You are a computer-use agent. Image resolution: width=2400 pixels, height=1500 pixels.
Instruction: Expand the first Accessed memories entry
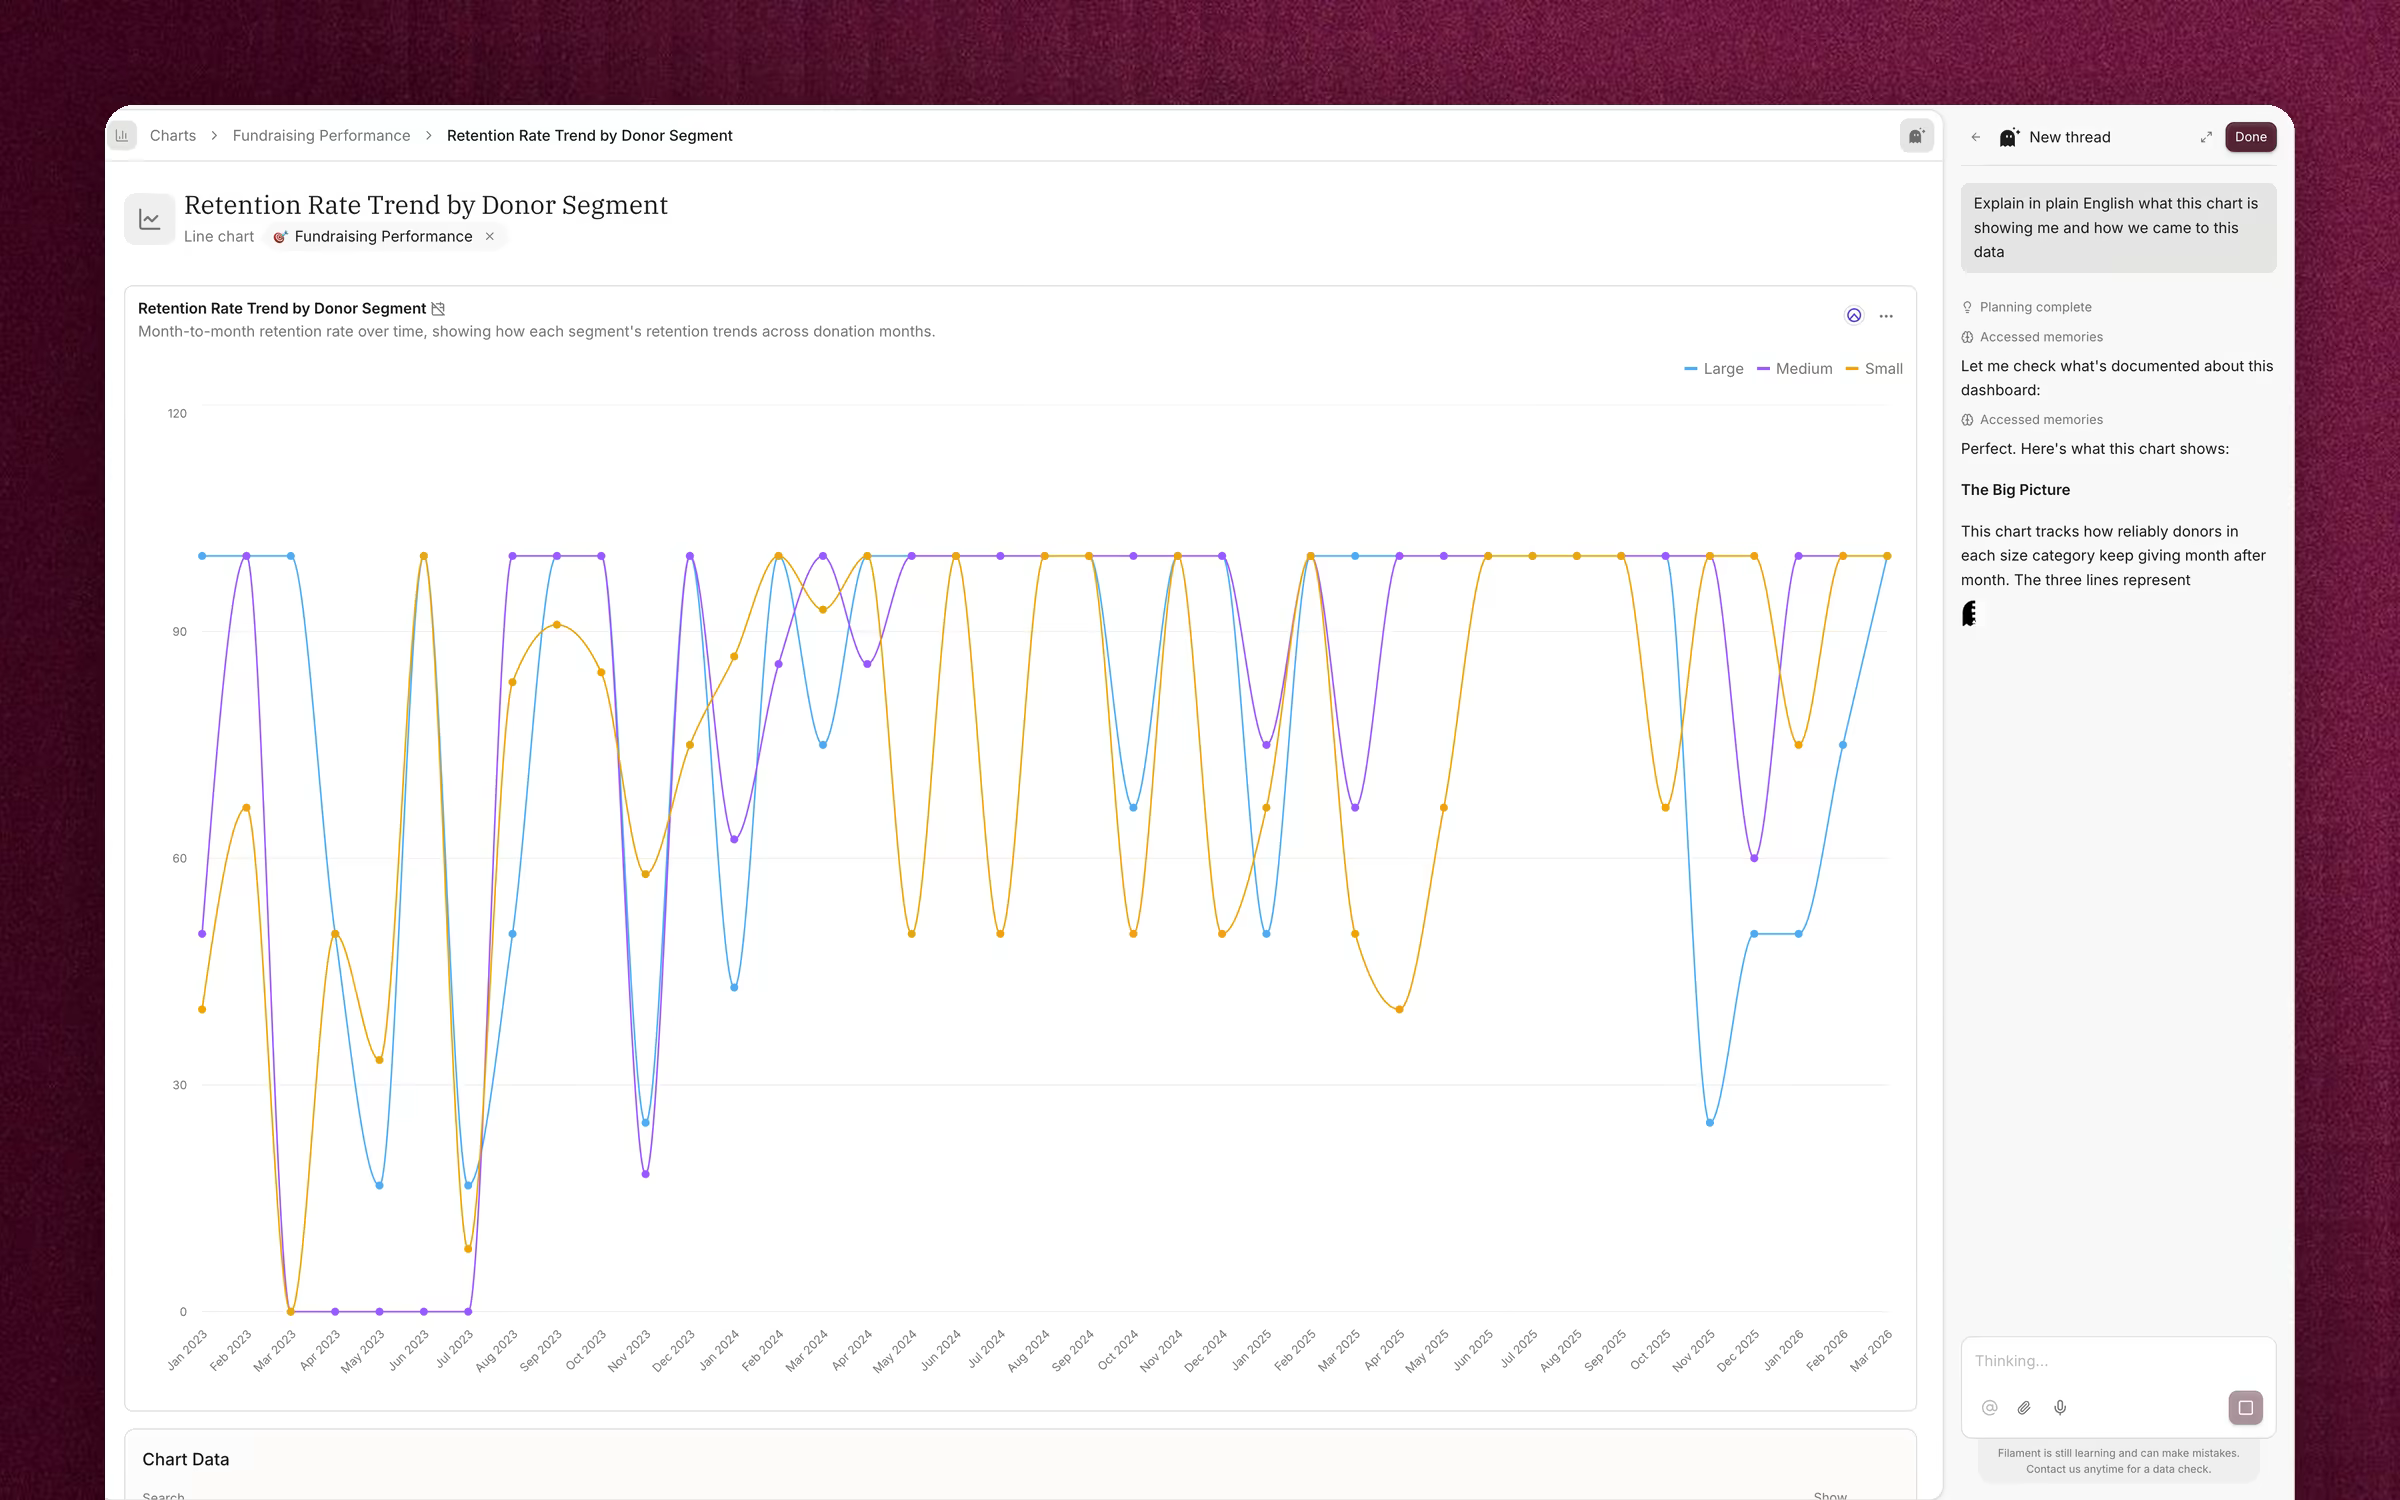tap(2032, 337)
